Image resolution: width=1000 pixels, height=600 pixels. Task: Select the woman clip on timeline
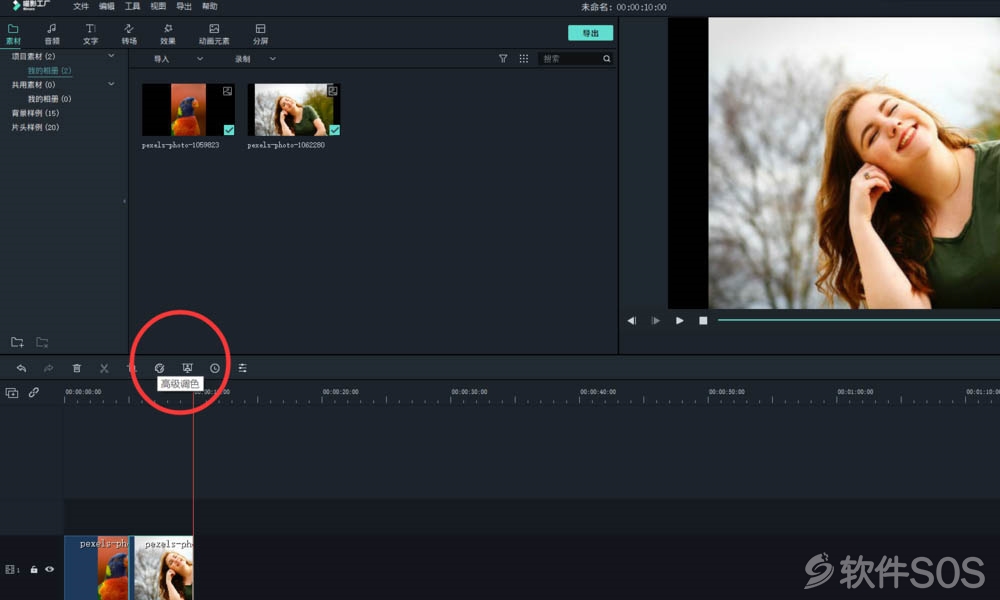tap(163, 567)
